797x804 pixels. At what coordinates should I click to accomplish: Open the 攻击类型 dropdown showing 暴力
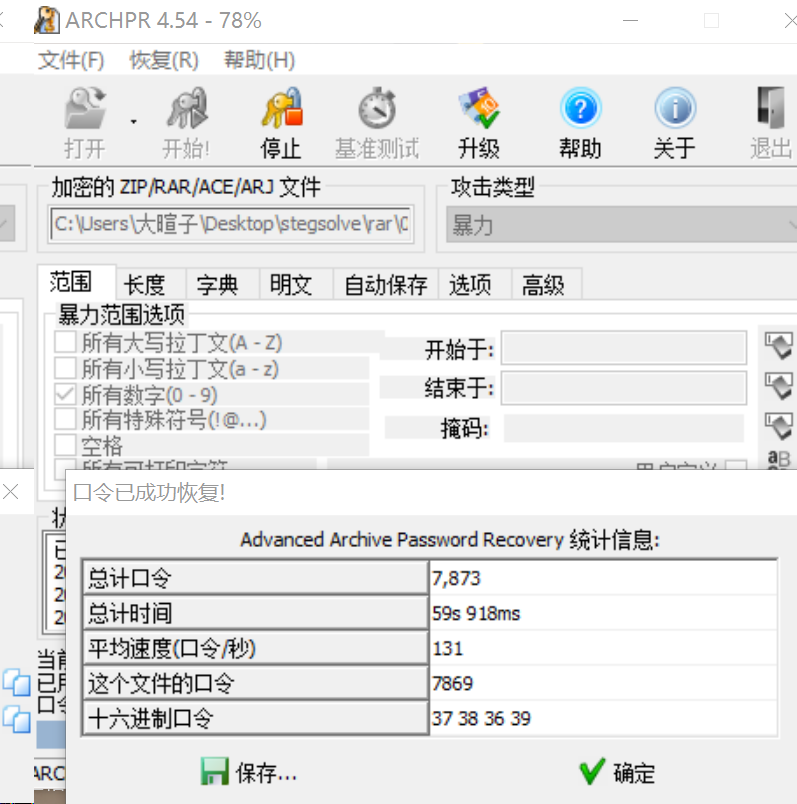point(621,224)
